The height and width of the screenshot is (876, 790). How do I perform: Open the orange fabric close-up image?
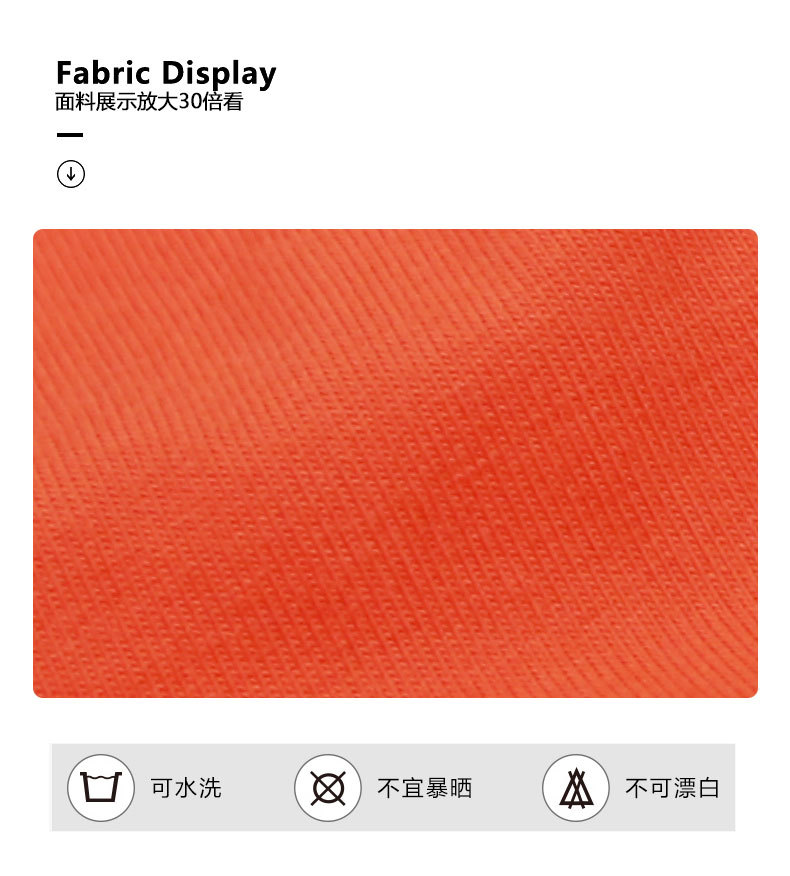[396, 463]
